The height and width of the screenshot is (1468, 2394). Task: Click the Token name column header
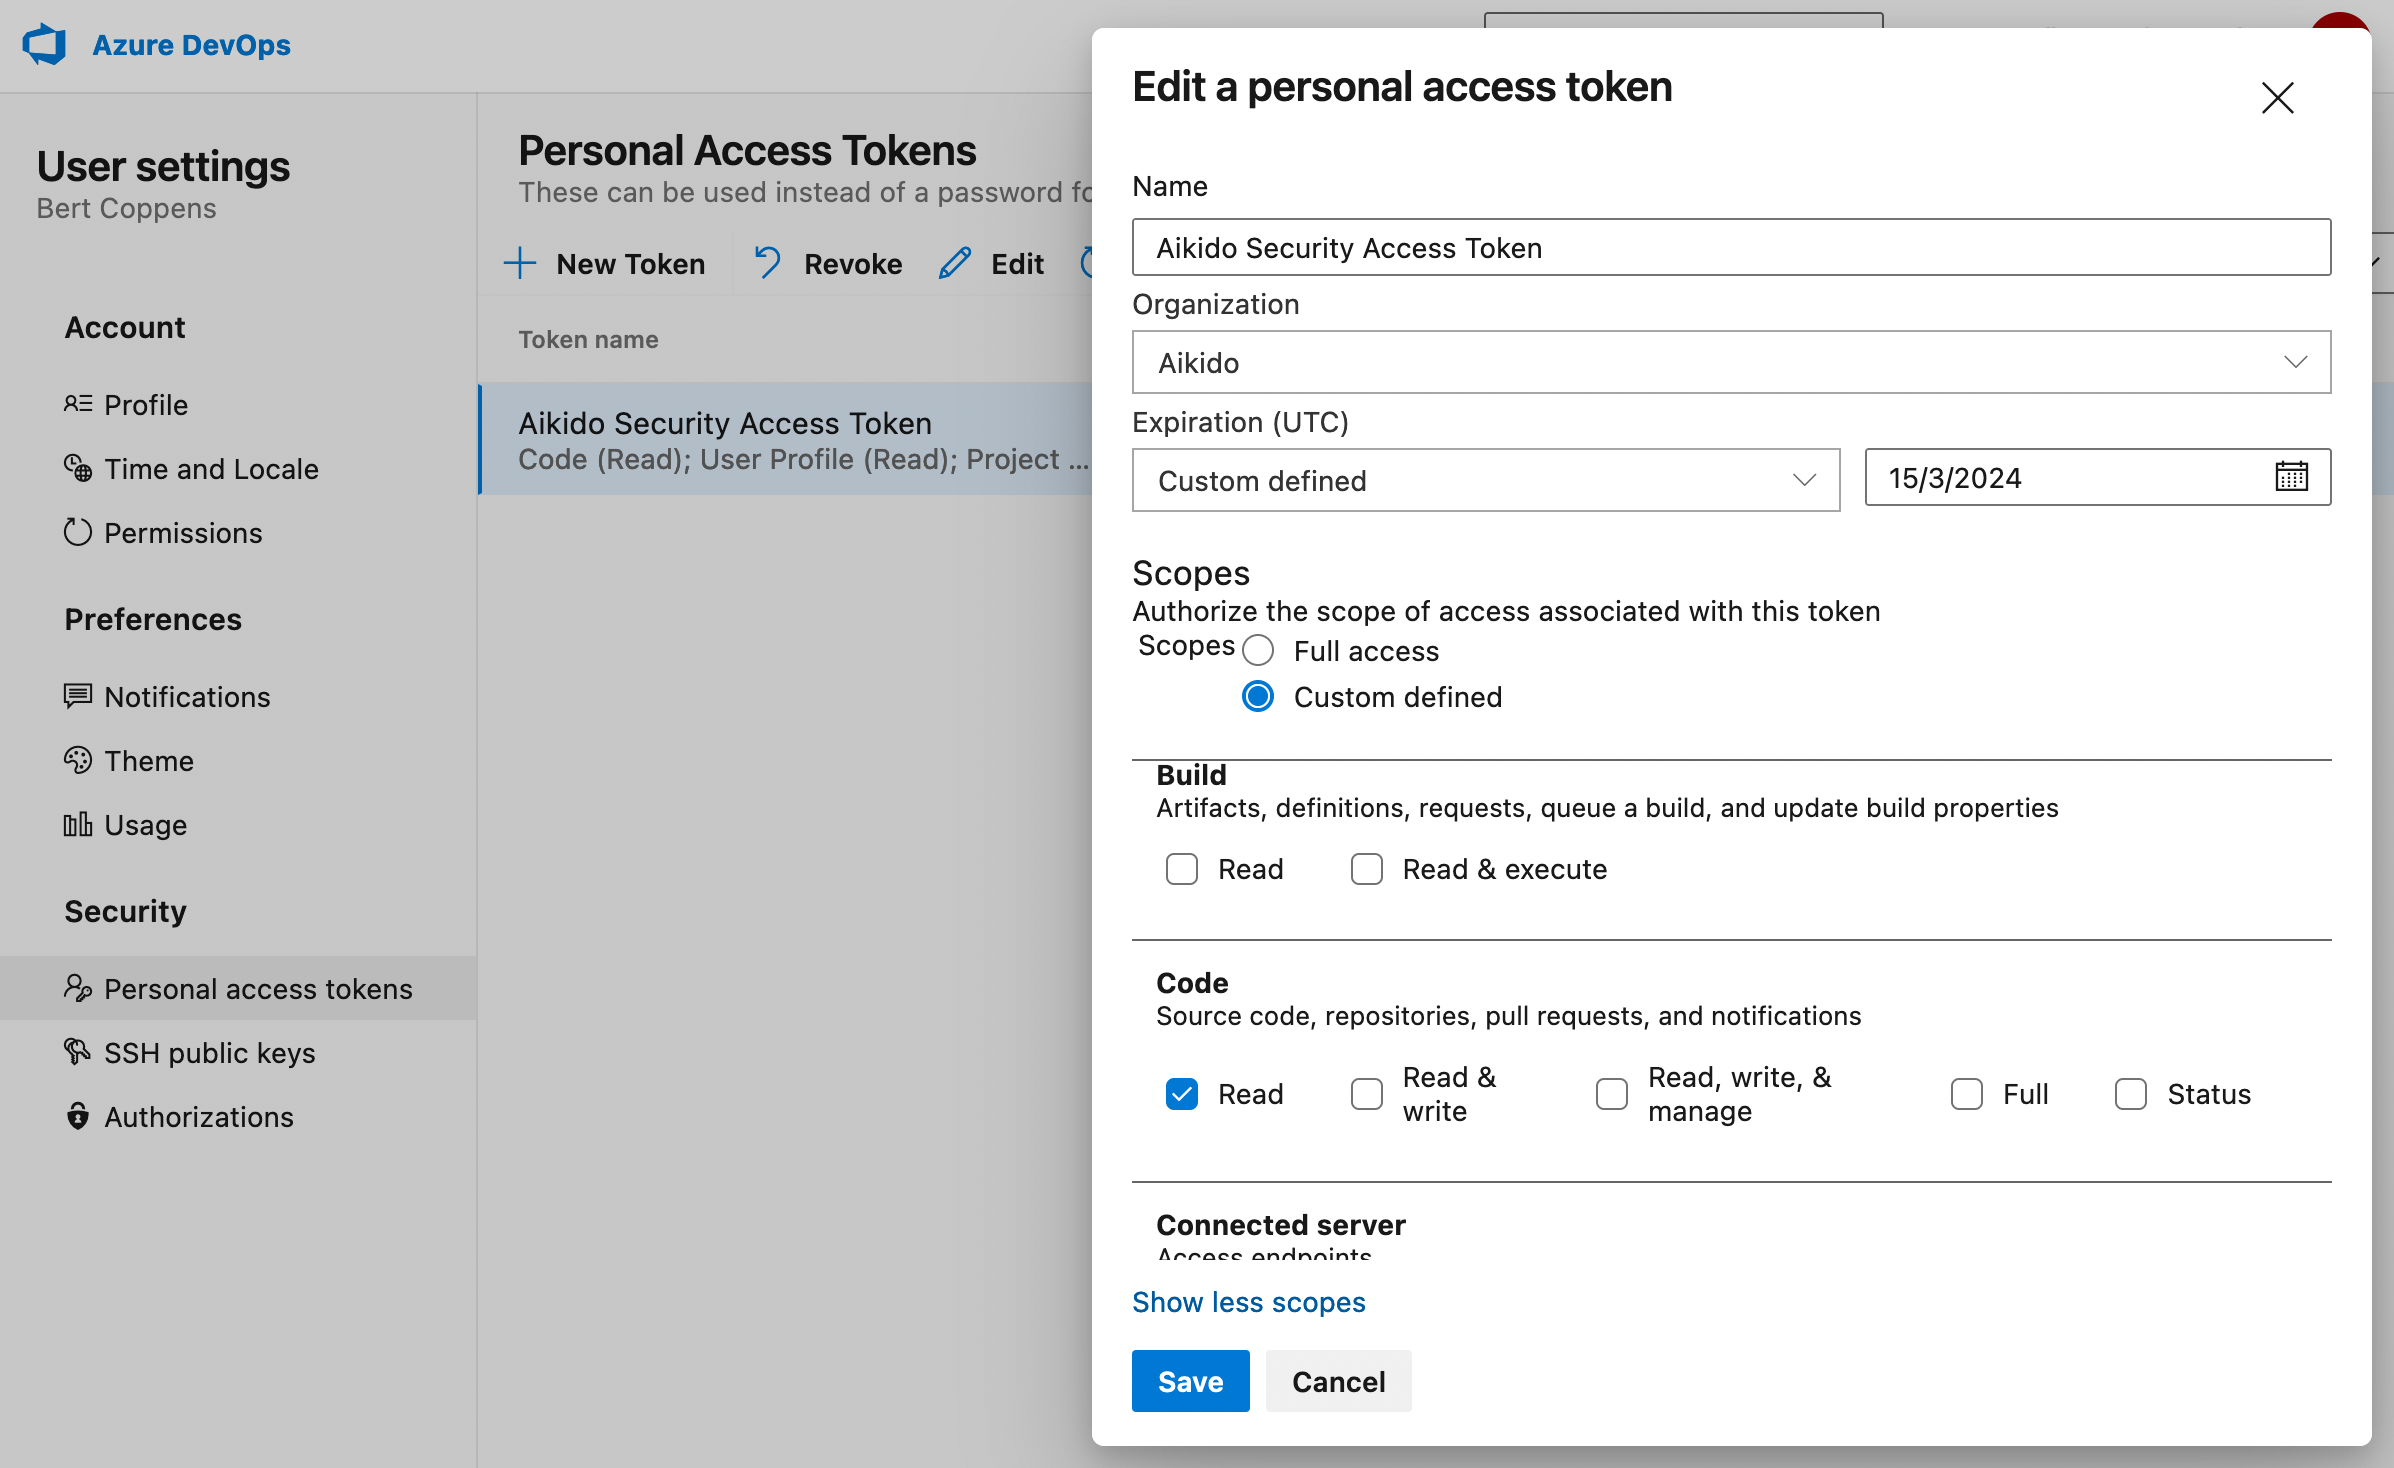coord(588,340)
